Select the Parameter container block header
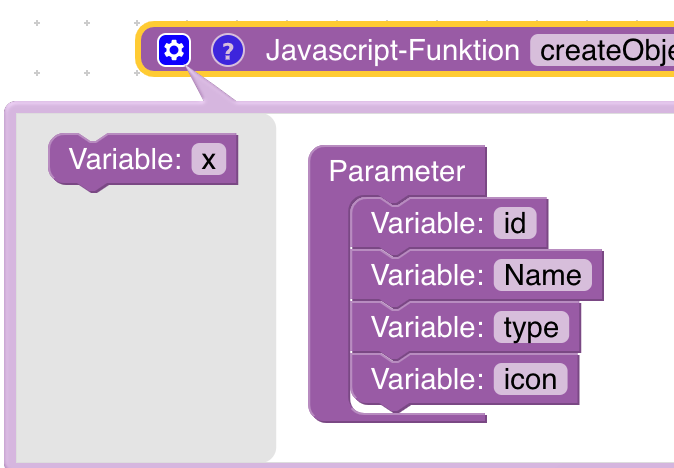This screenshot has width=674, height=468. pyautogui.click(x=397, y=171)
